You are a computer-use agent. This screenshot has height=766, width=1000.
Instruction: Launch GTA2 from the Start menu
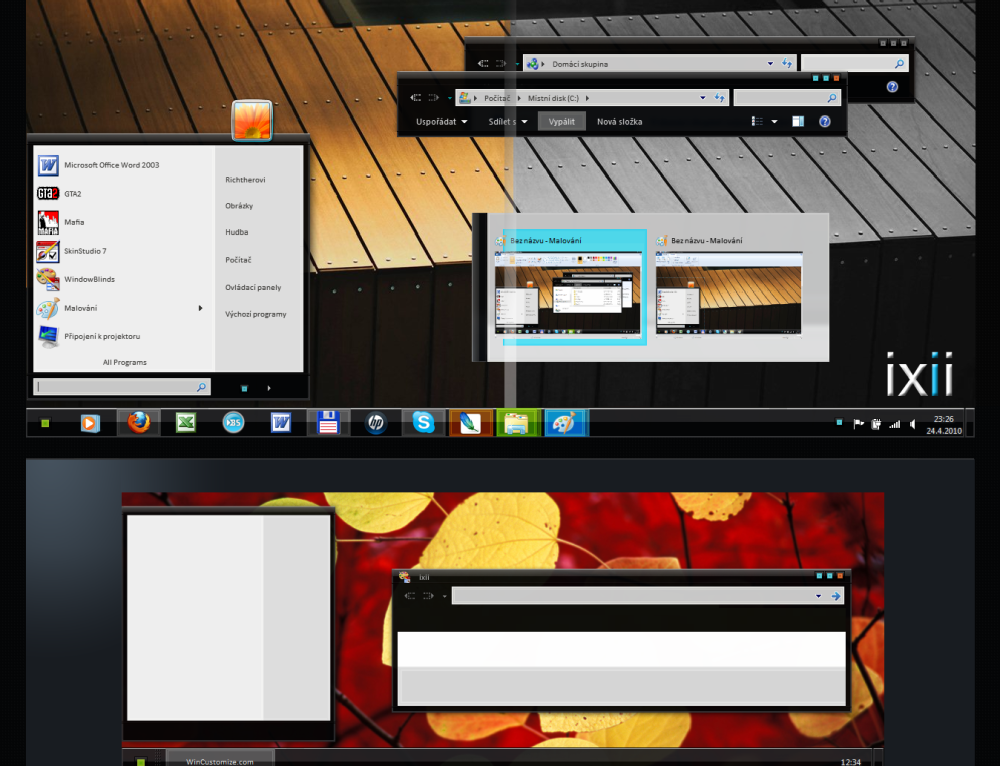73,193
